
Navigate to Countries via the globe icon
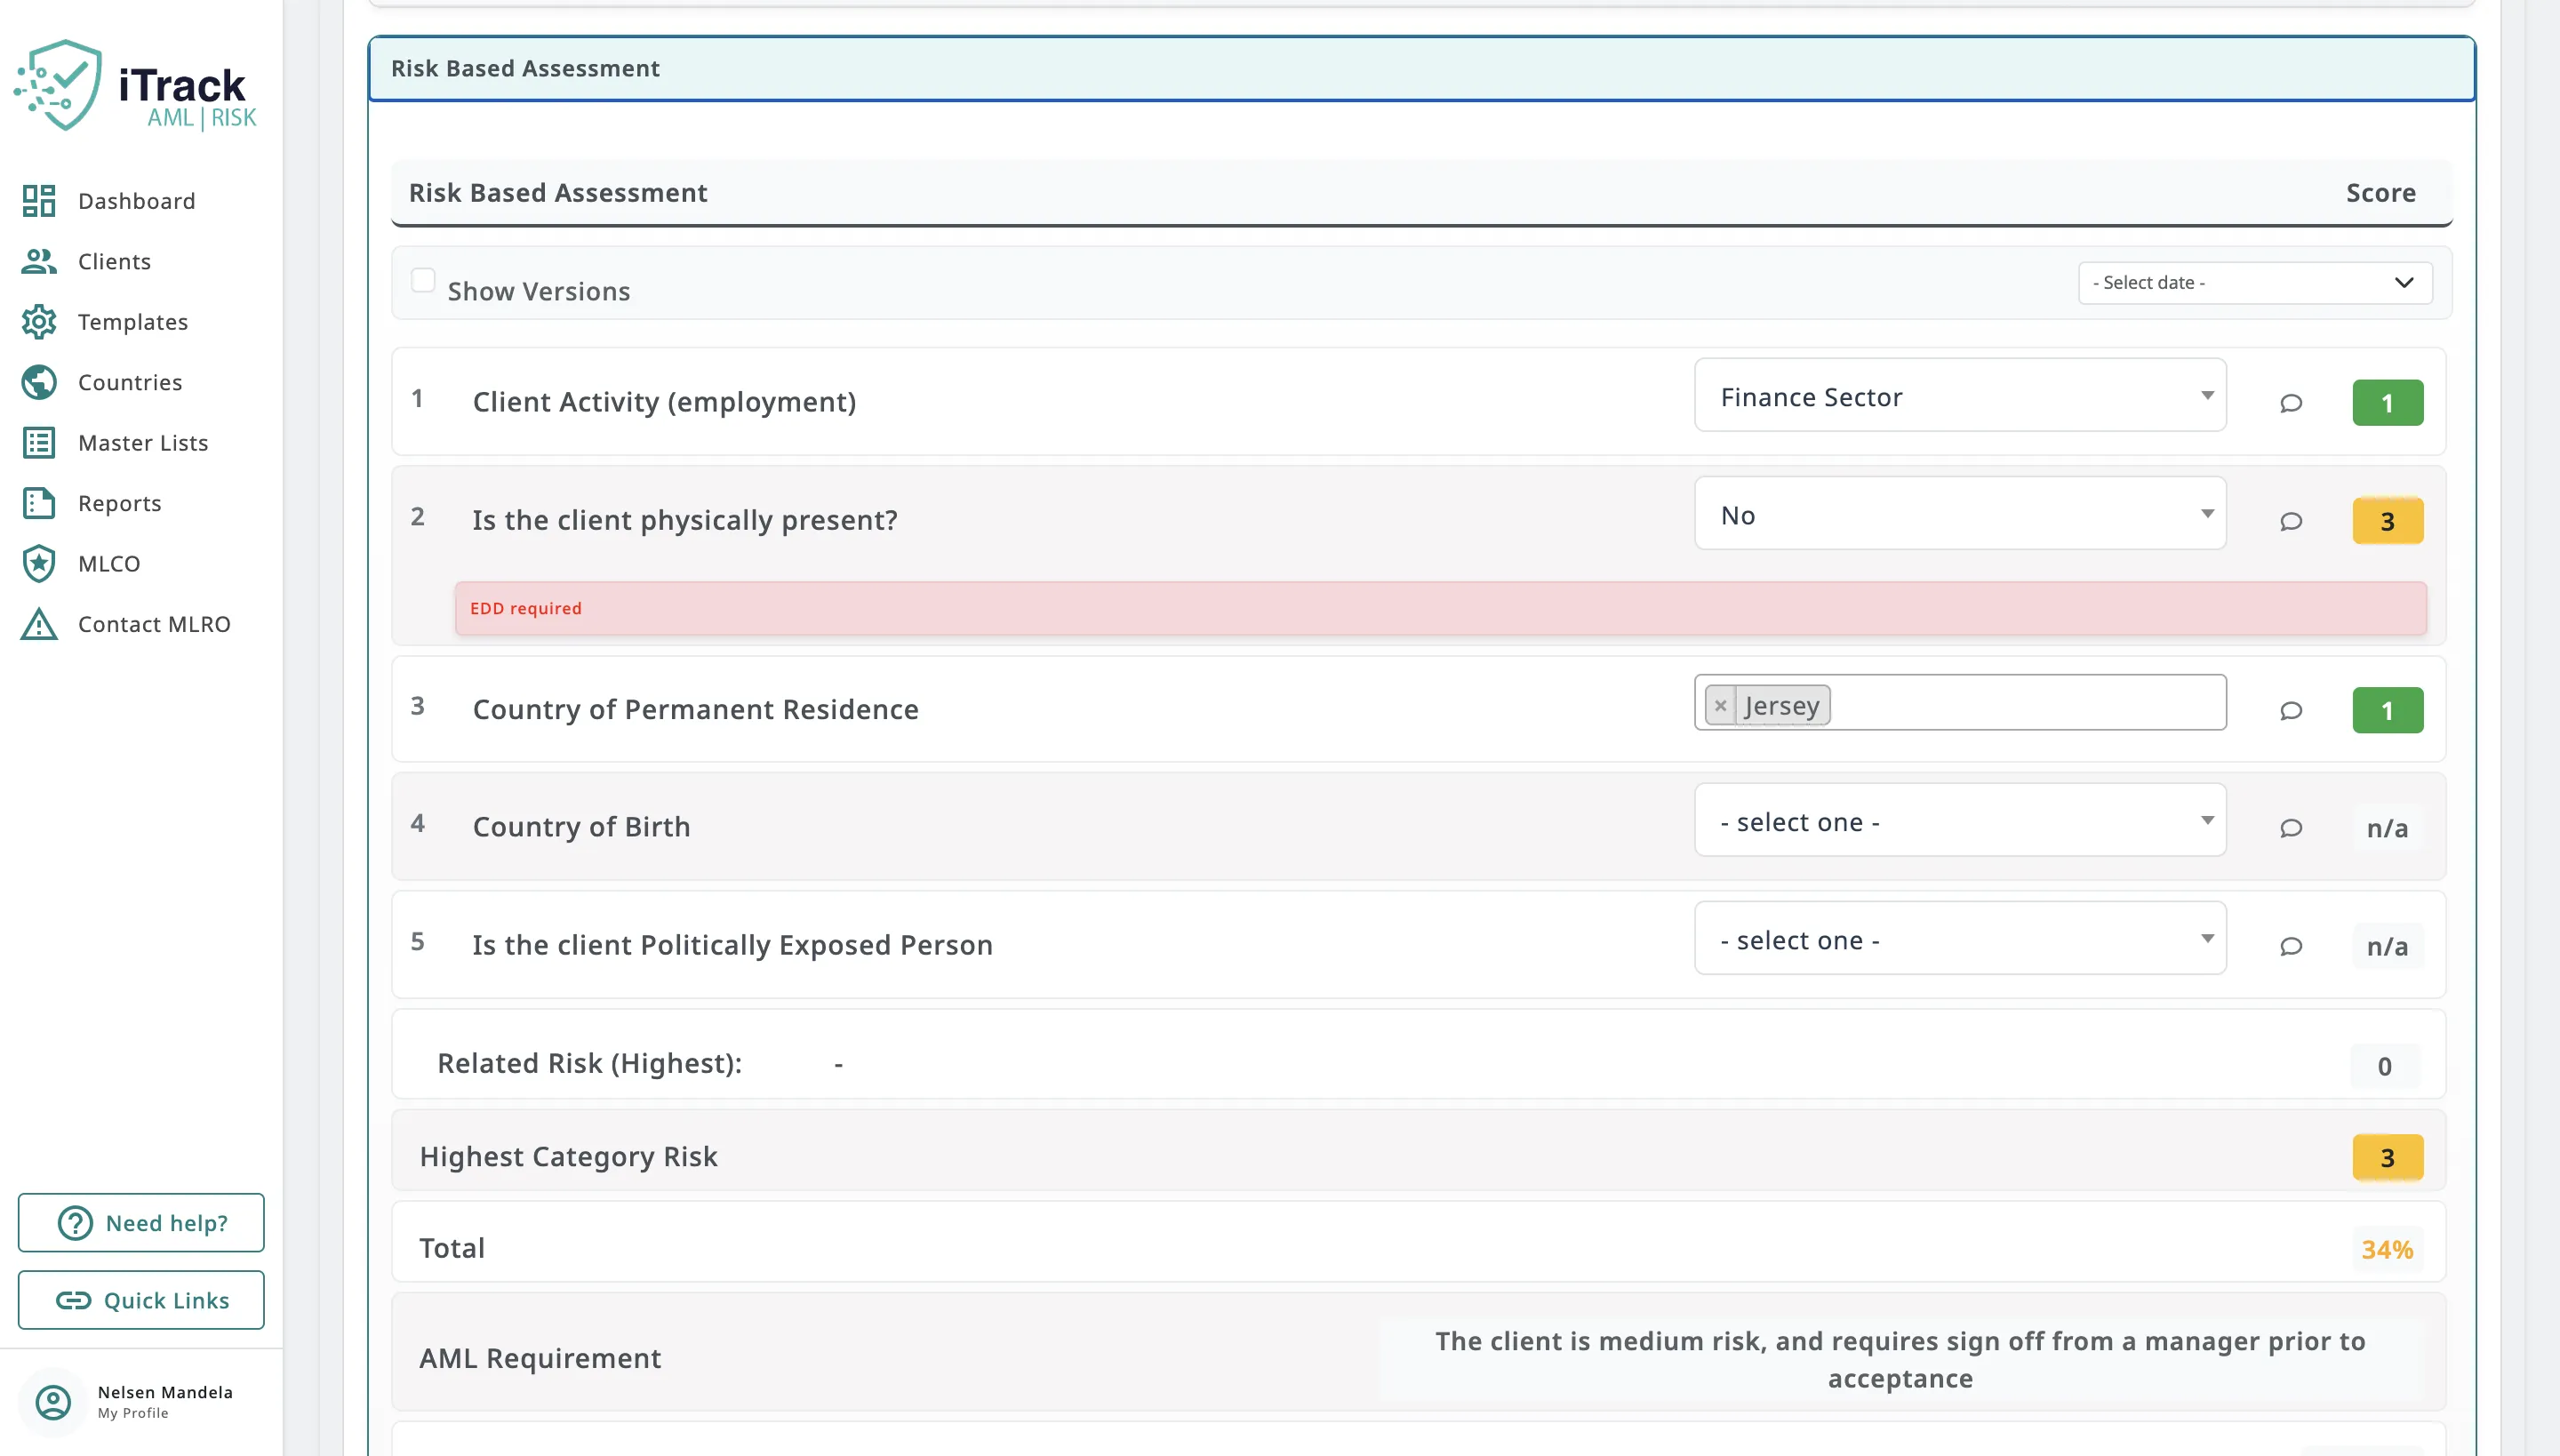coord(38,382)
